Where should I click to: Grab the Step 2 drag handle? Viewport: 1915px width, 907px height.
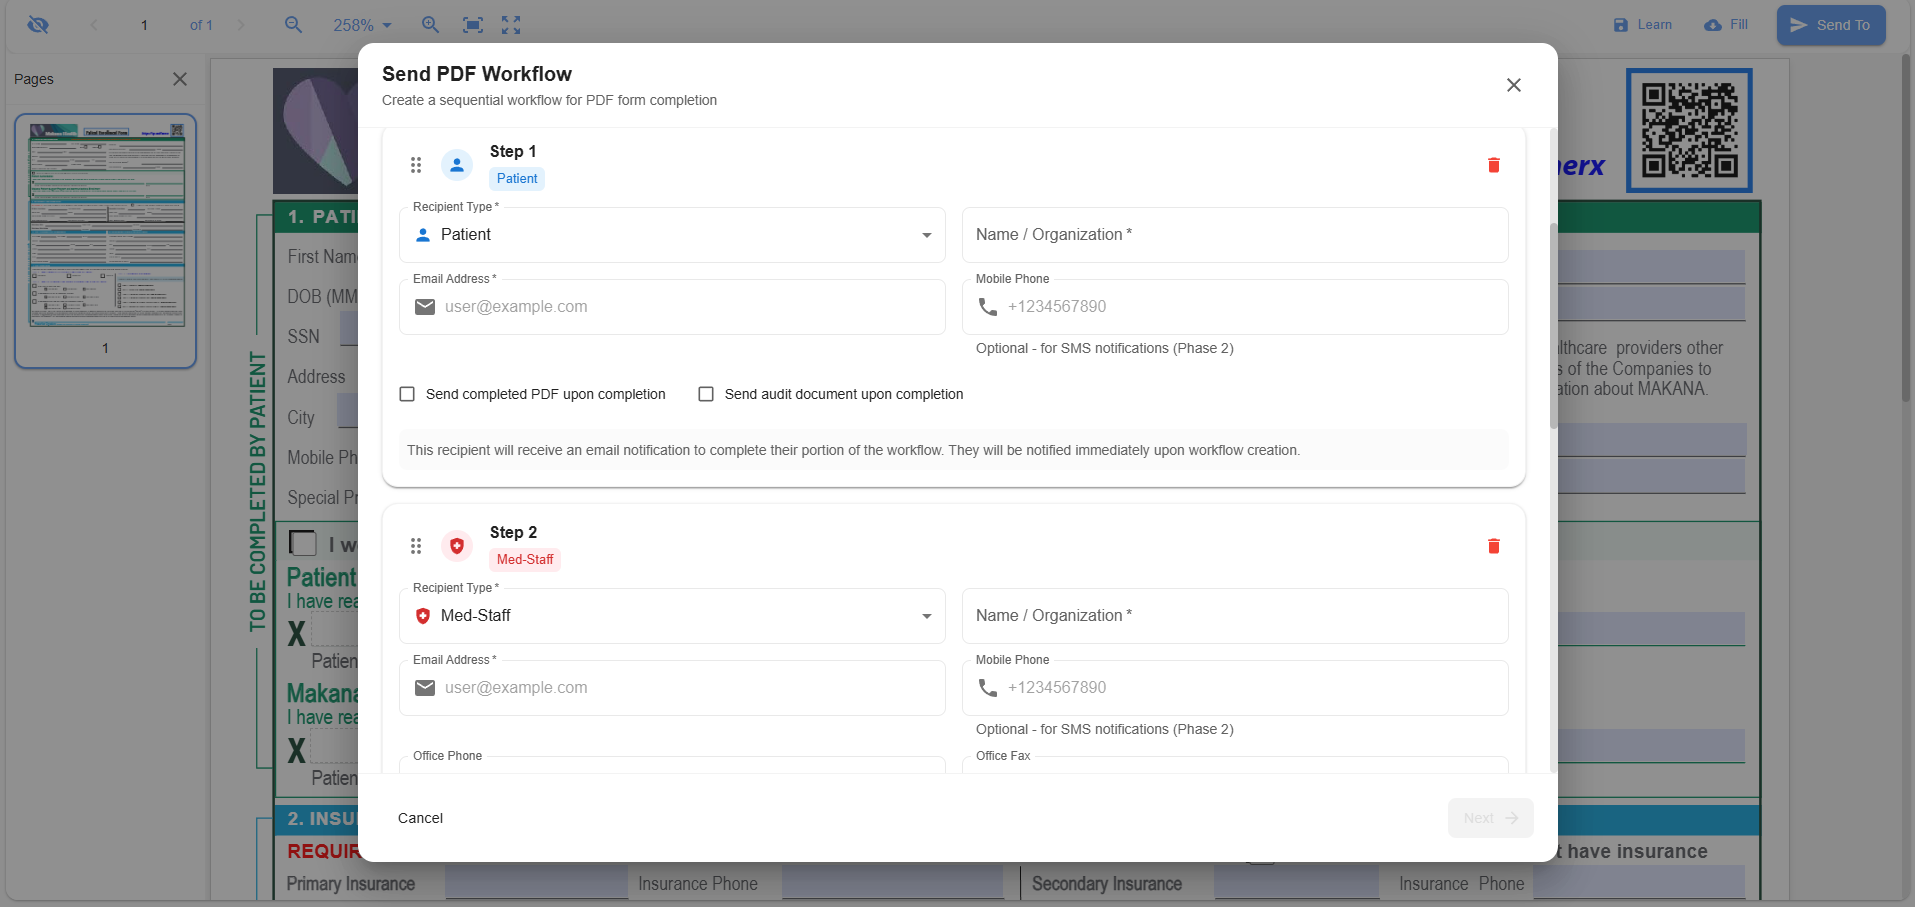[416, 546]
